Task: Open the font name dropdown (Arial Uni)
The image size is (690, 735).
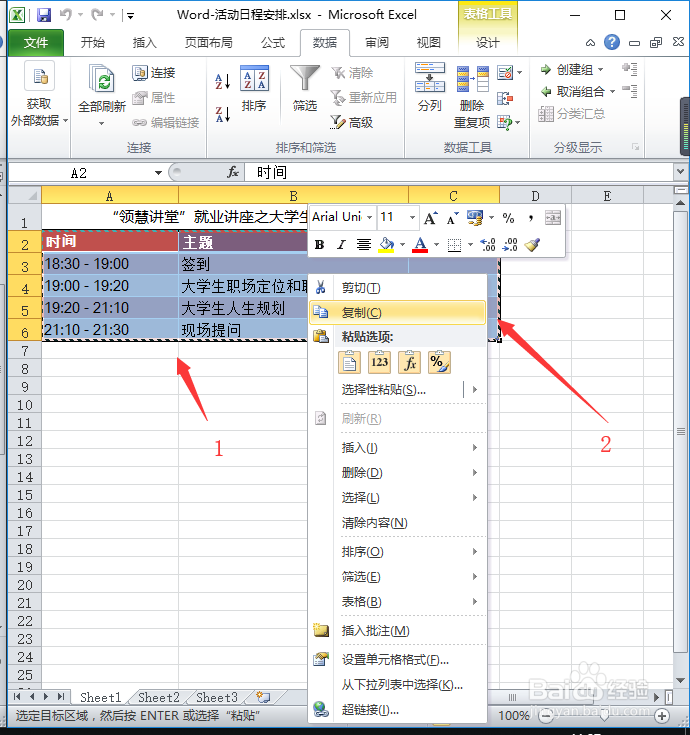Action: coord(369,218)
